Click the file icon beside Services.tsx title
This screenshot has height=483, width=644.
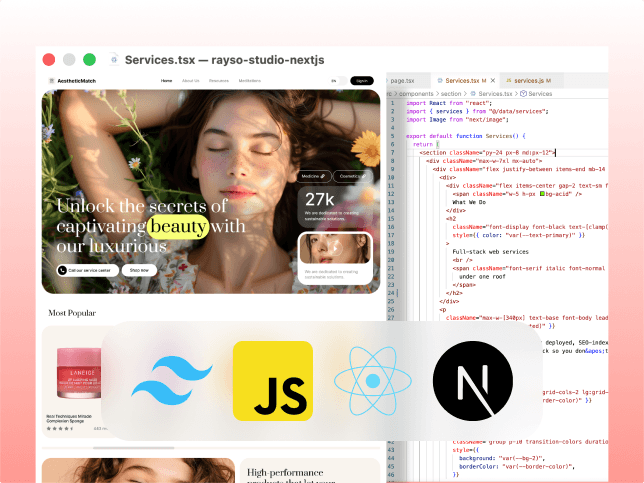point(114,60)
